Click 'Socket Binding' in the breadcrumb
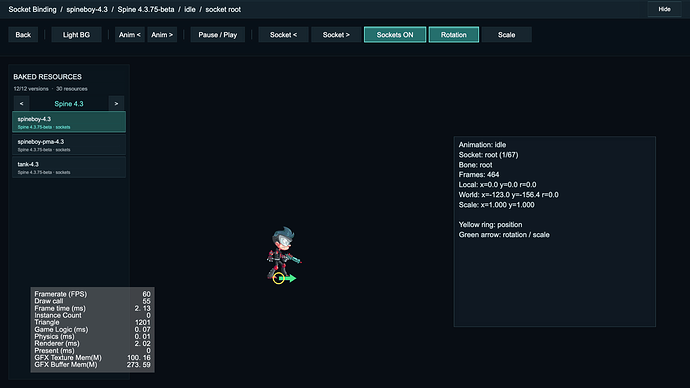The width and height of the screenshot is (690, 388). point(33,9)
